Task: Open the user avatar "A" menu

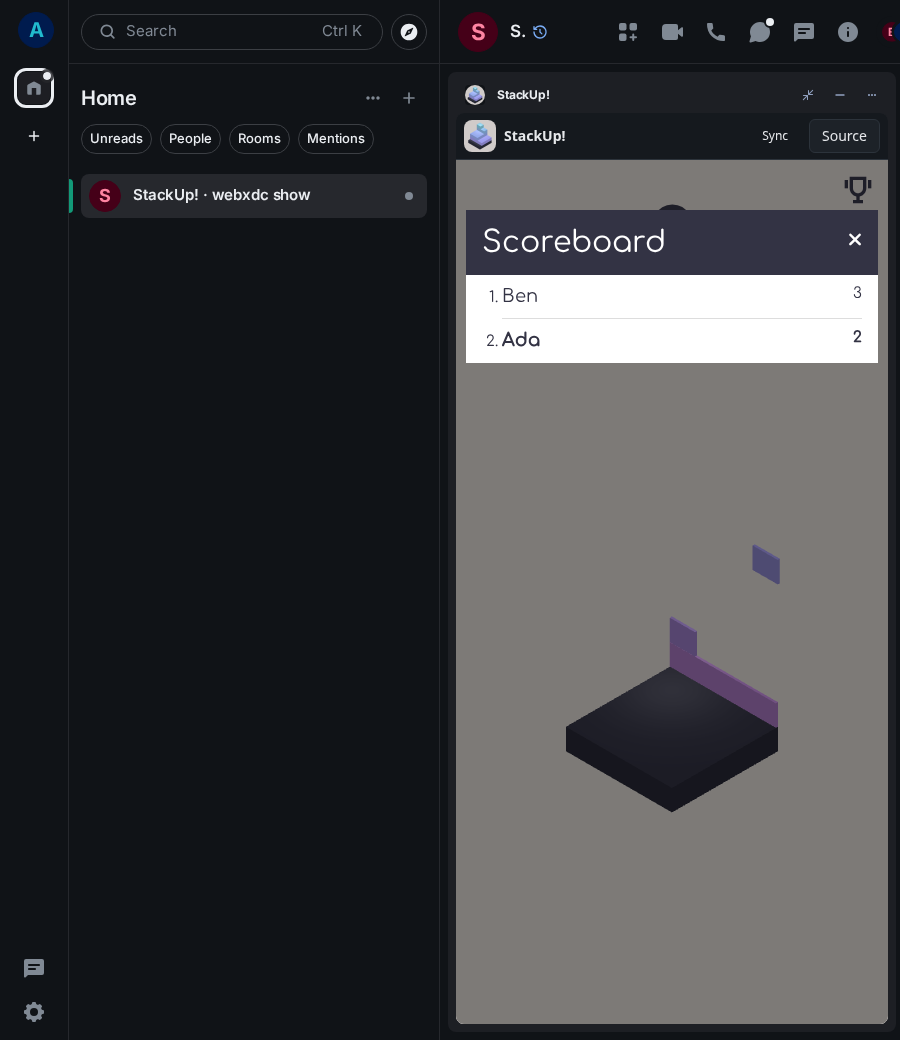Action: (x=36, y=31)
